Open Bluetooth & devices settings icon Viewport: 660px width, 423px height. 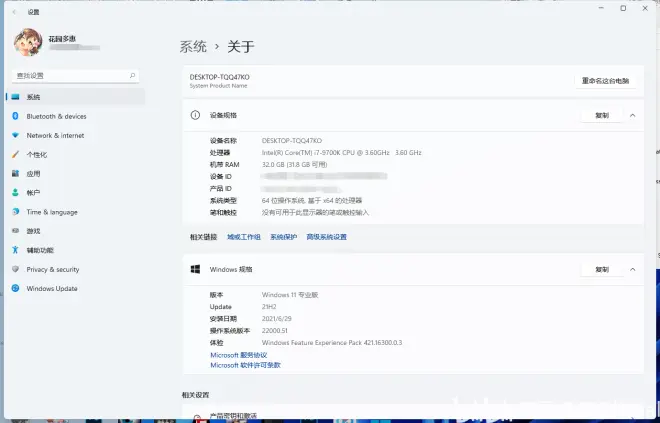point(16,116)
